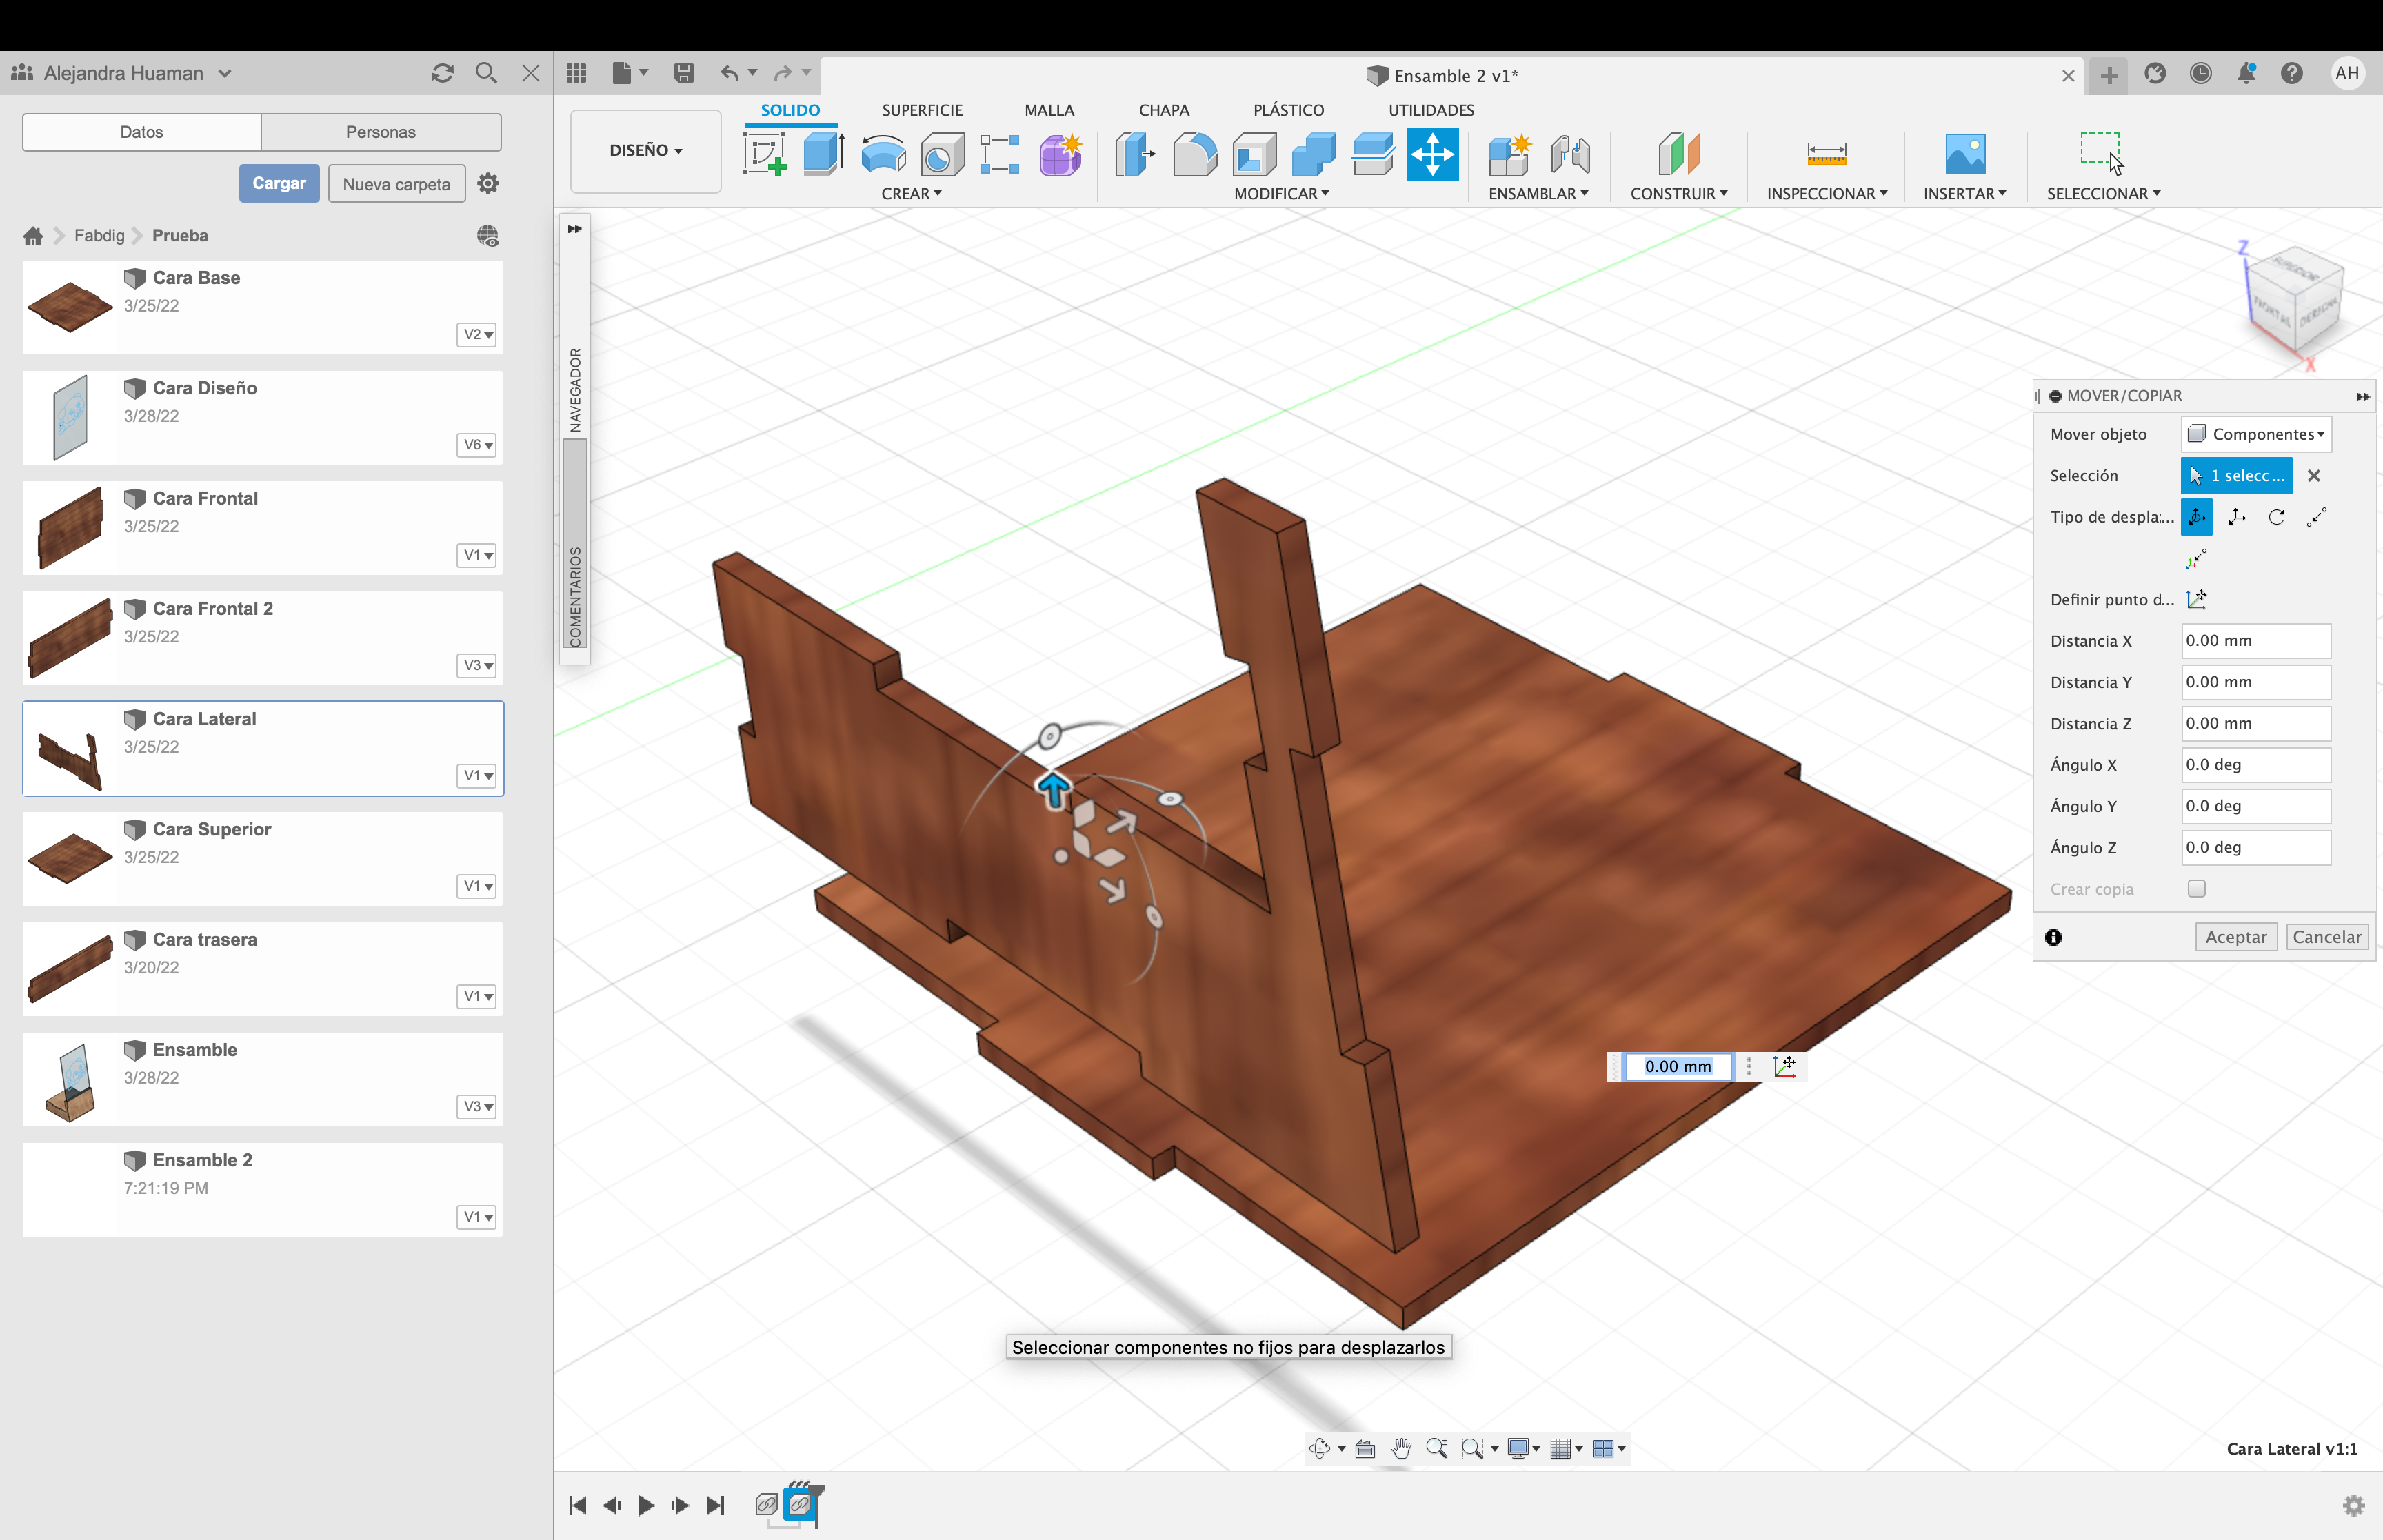Toggle the Crear copia checkbox

click(2197, 889)
